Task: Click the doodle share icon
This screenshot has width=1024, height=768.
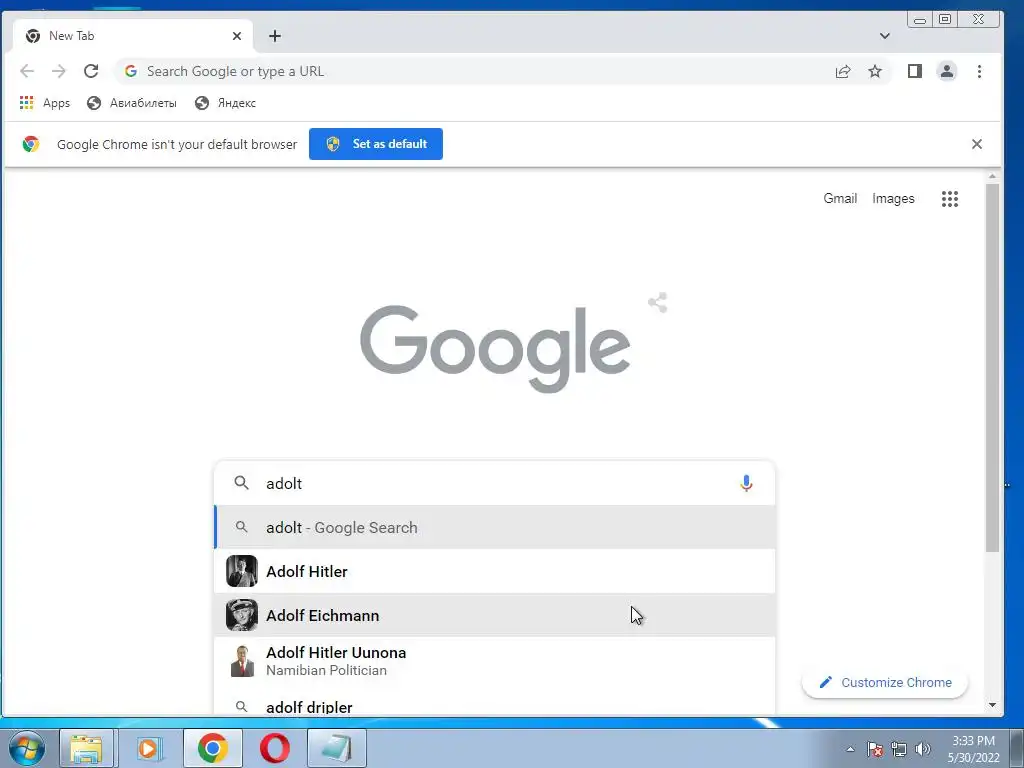Action: (x=658, y=302)
